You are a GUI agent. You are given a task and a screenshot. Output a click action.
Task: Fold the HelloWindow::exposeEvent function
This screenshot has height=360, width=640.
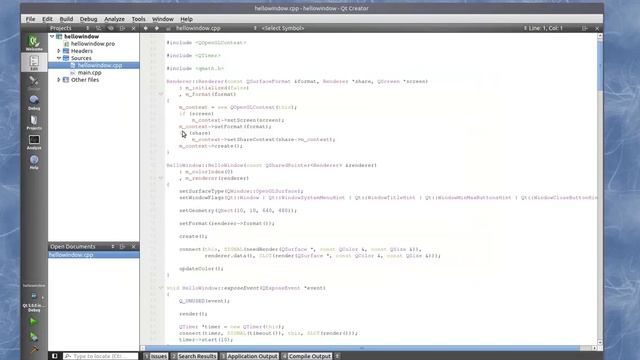(161, 288)
